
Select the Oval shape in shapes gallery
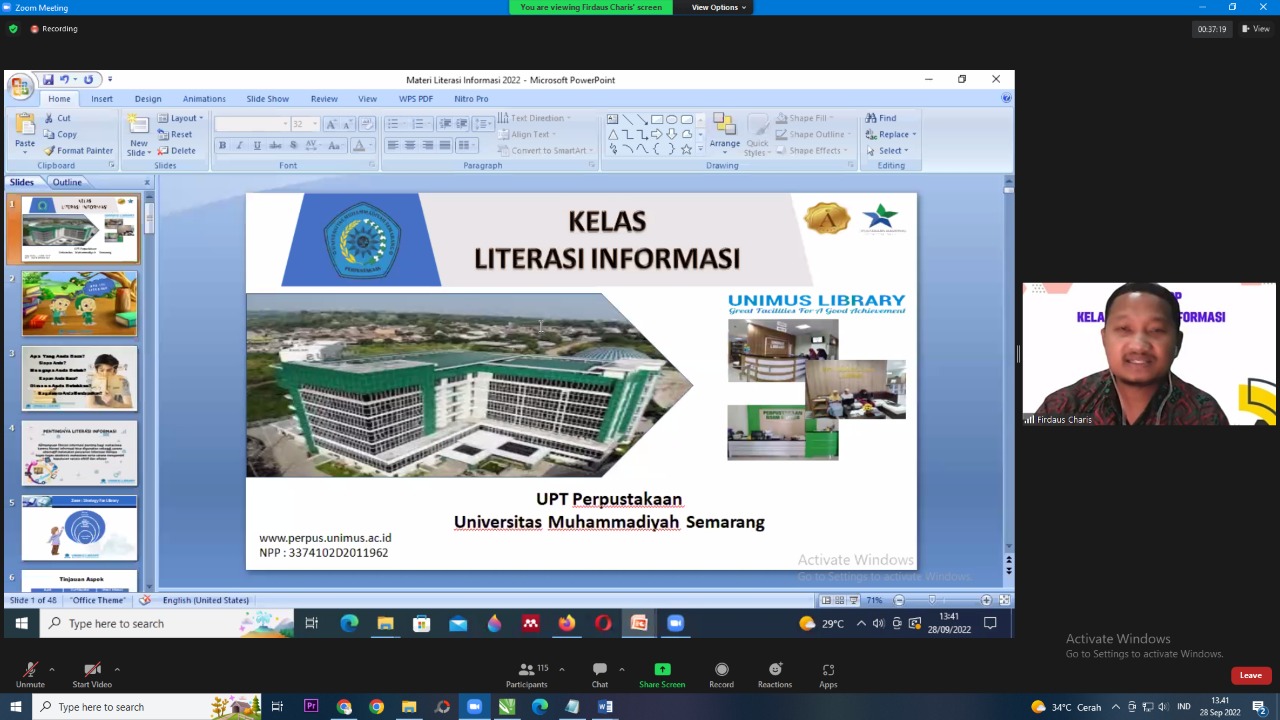672,119
